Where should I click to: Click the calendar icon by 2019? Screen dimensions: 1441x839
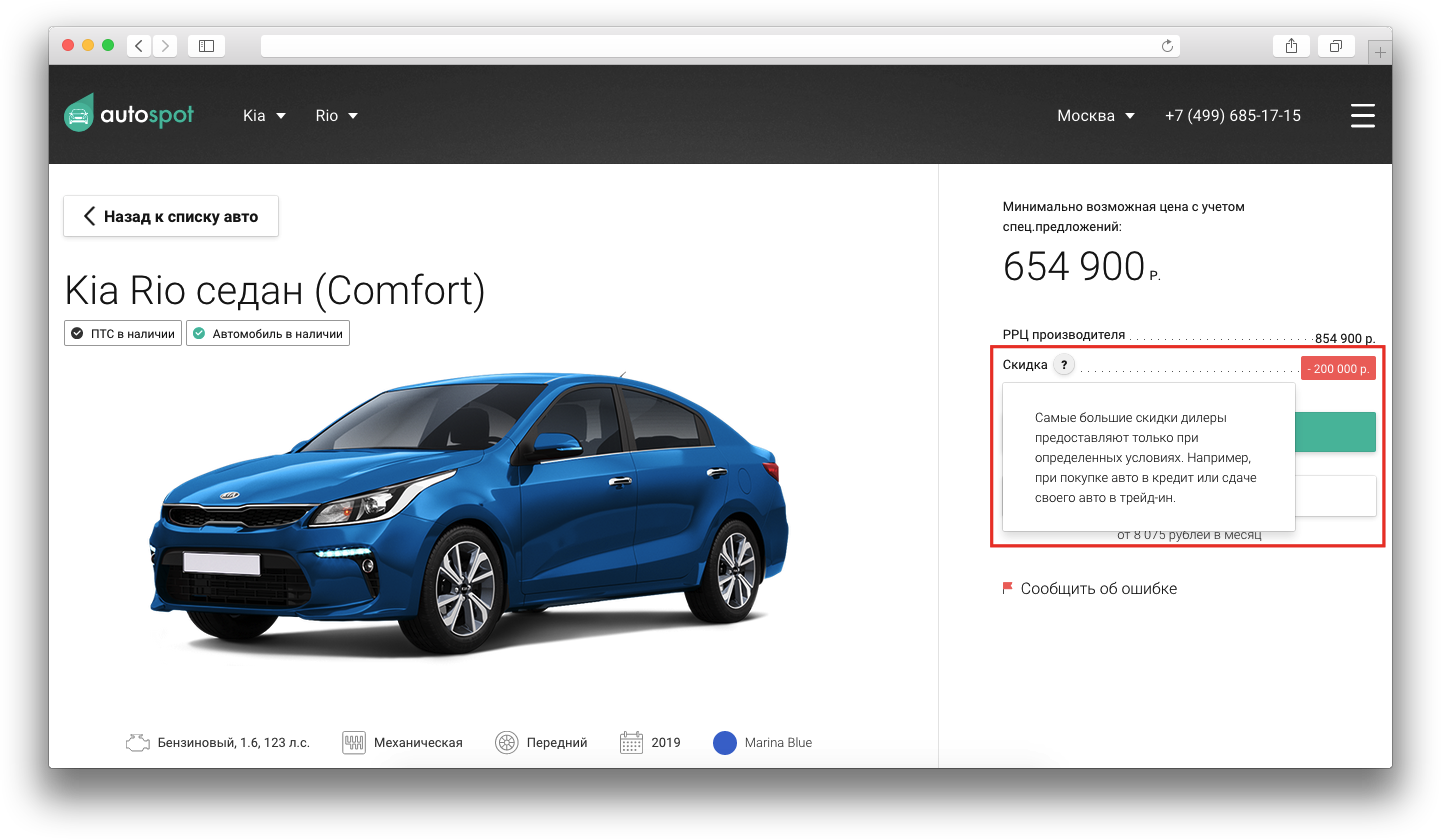coord(631,743)
